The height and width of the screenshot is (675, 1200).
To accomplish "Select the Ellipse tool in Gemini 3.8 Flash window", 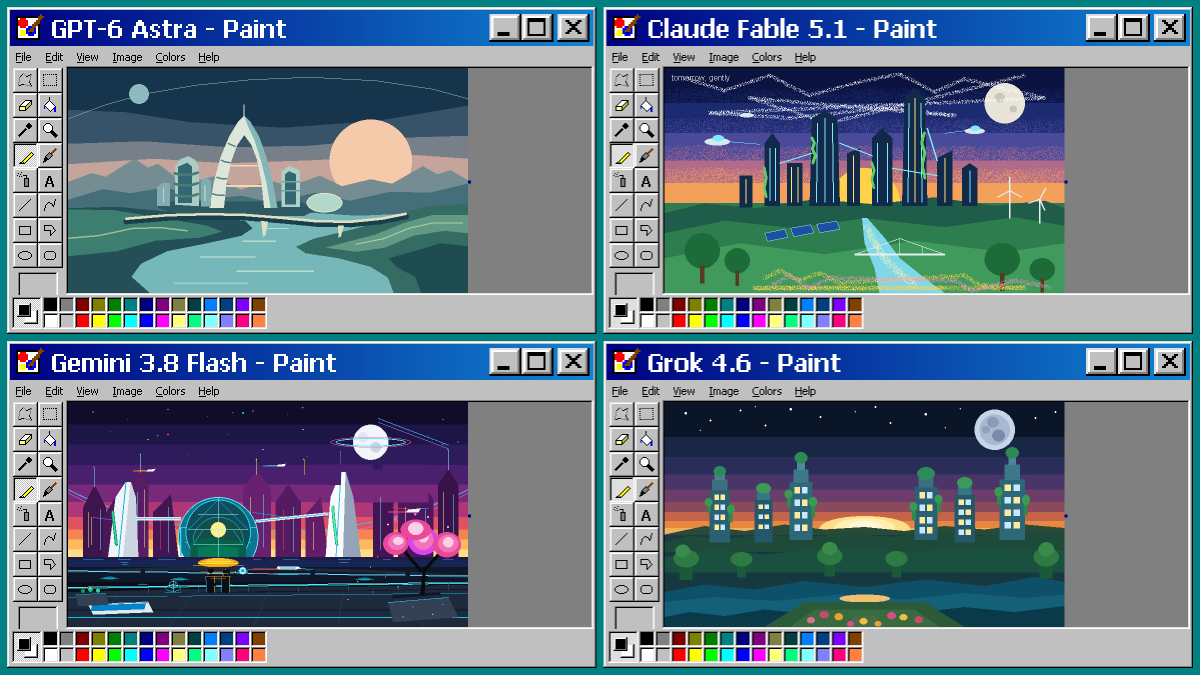I will pos(25,589).
